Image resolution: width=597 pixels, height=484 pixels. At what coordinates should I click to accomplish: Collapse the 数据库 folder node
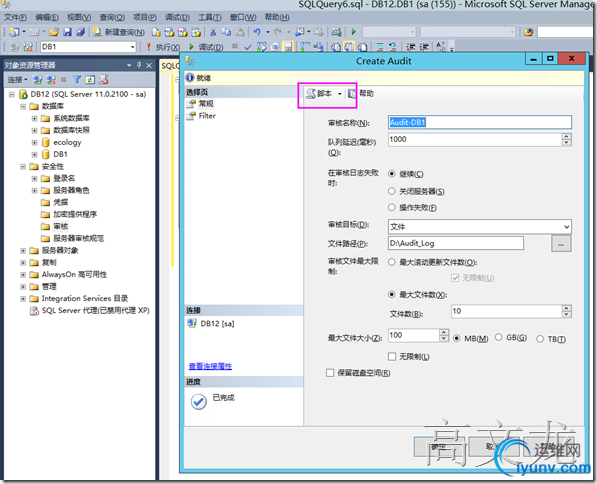(23, 106)
